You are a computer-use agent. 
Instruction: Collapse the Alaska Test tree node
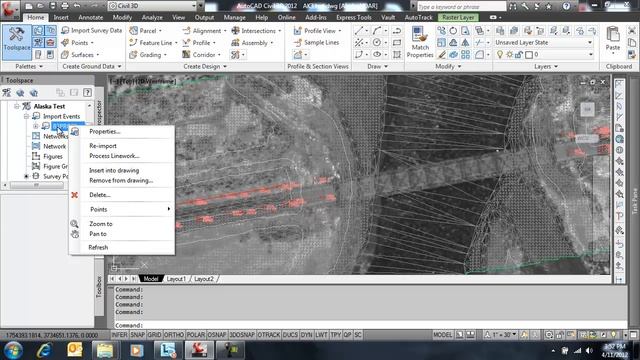click(17, 106)
